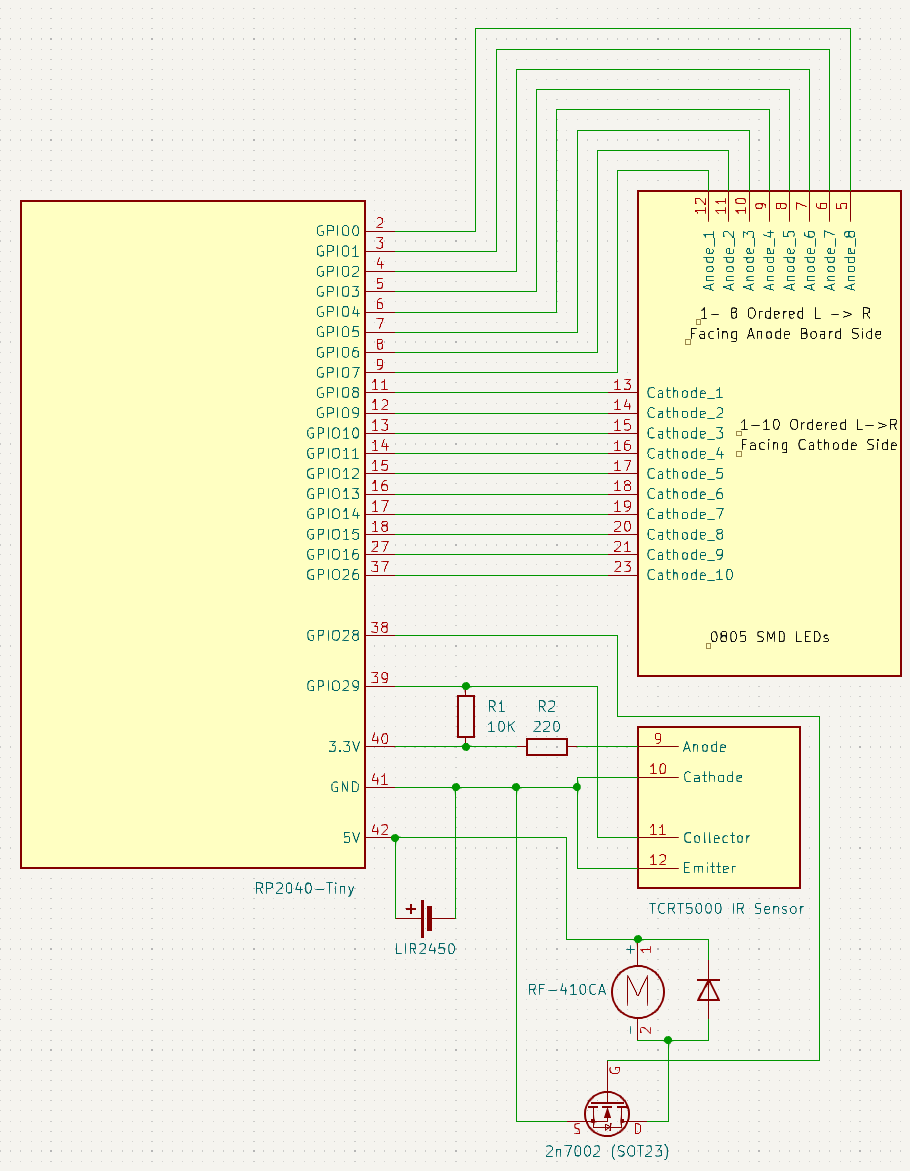Select the RP2040-Tiny component label
The height and width of the screenshot is (1171, 910).
coord(305,889)
